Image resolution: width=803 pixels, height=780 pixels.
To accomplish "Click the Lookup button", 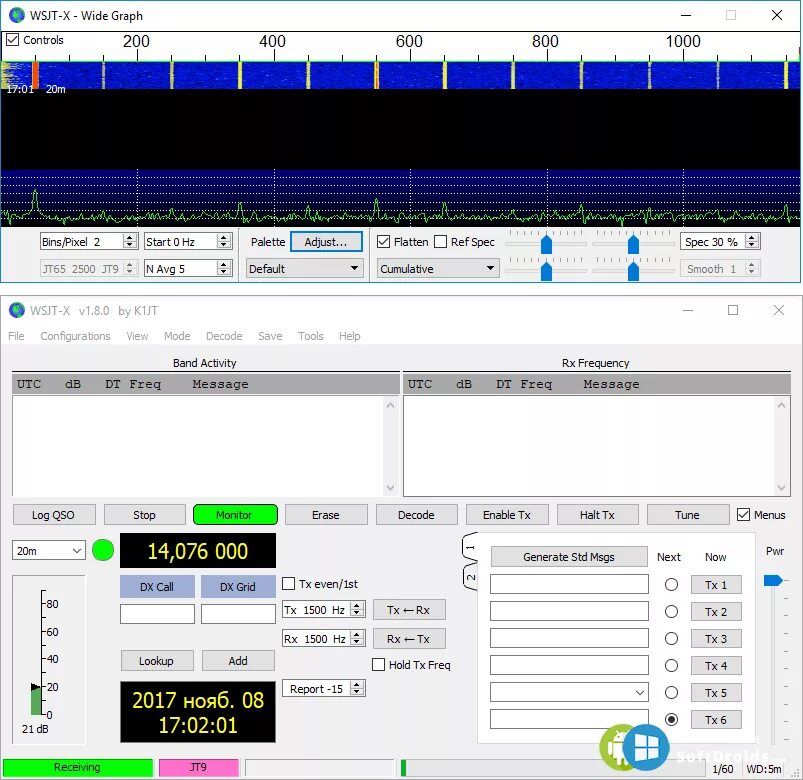I will (157, 661).
